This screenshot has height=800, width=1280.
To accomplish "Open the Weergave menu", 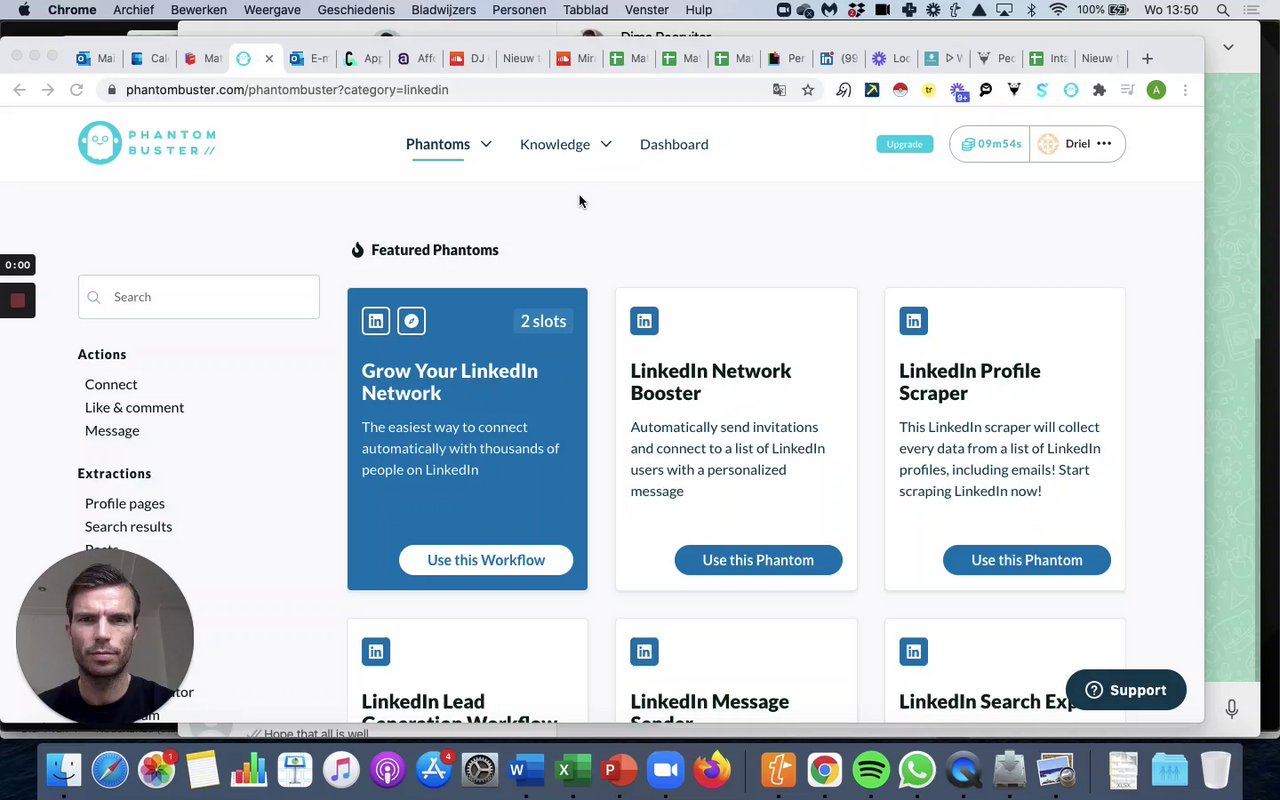I will pyautogui.click(x=272, y=10).
